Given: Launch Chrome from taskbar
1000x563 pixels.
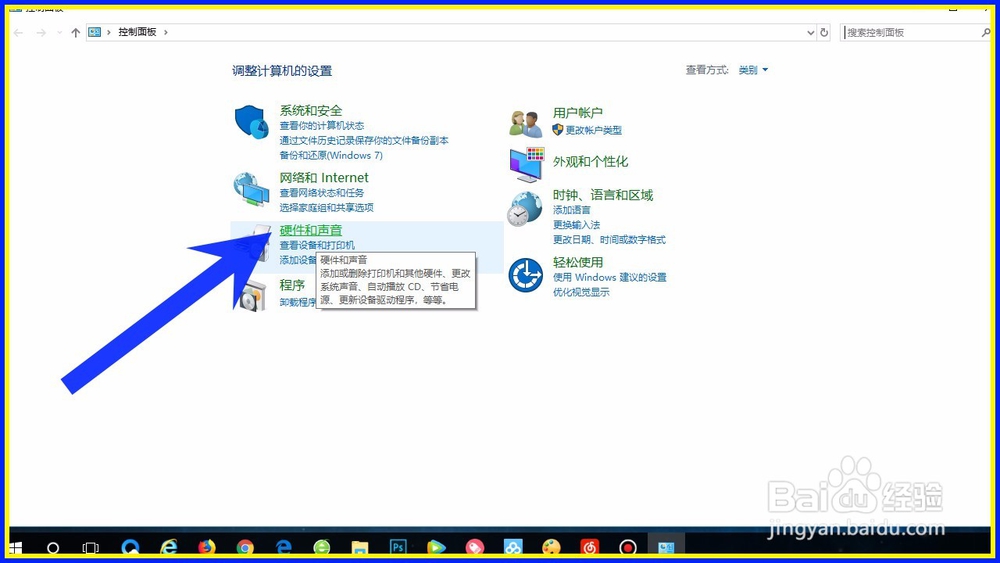Looking at the screenshot, I should [x=245, y=547].
